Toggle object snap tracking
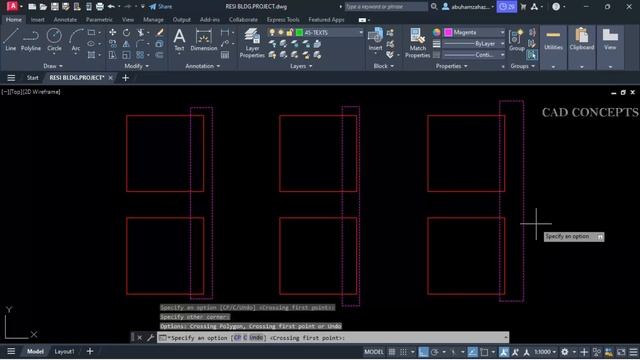This screenshot has height=360, width=640. pos(472,352)
